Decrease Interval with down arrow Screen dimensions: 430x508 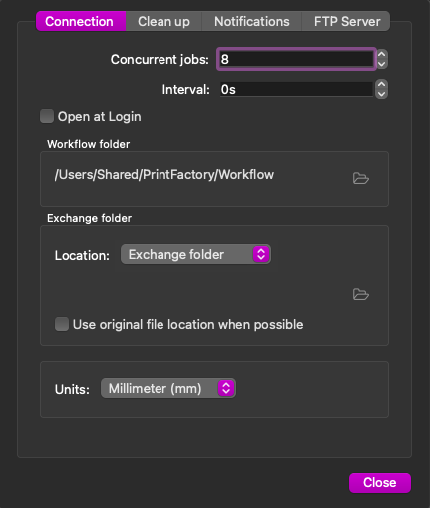click(x=382, y=94)
